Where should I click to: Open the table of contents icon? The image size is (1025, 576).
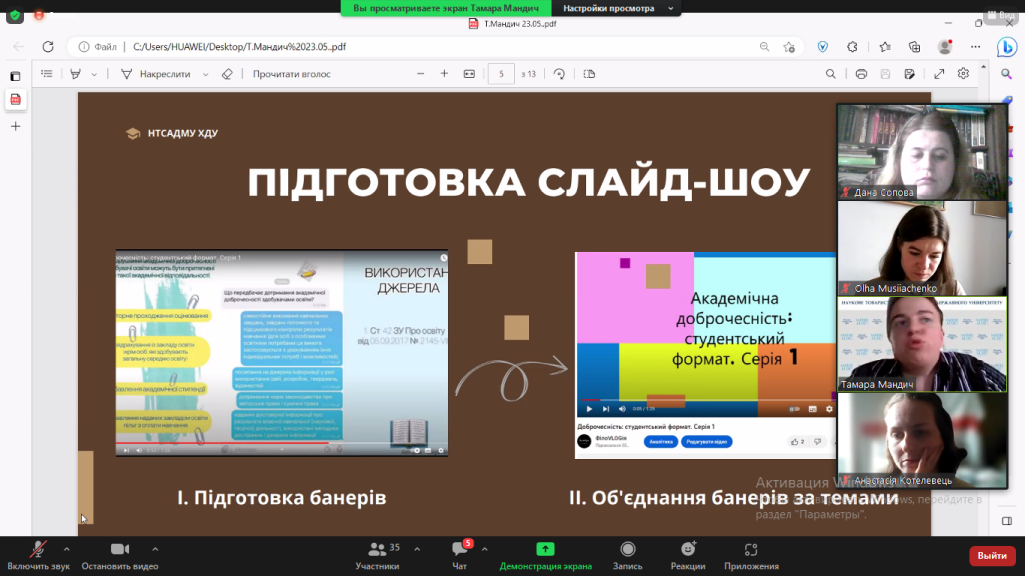pyautogui.click(x=46, y=74)
